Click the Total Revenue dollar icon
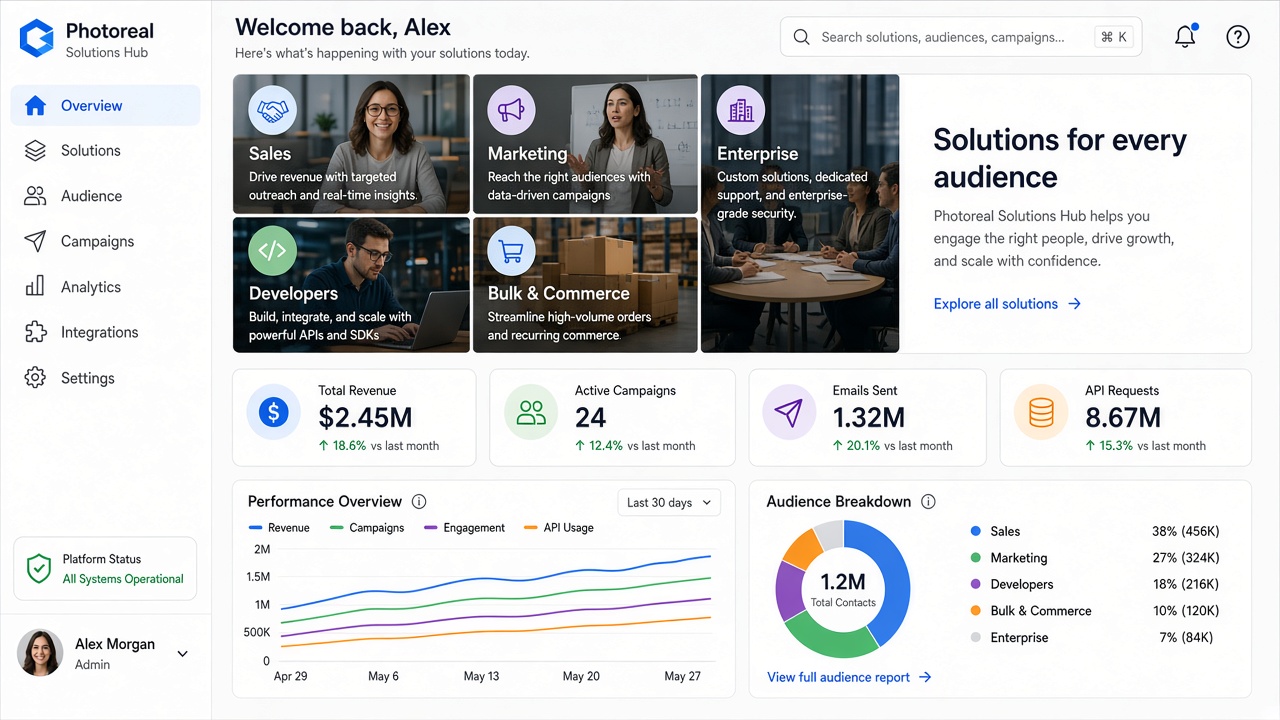 273,411
